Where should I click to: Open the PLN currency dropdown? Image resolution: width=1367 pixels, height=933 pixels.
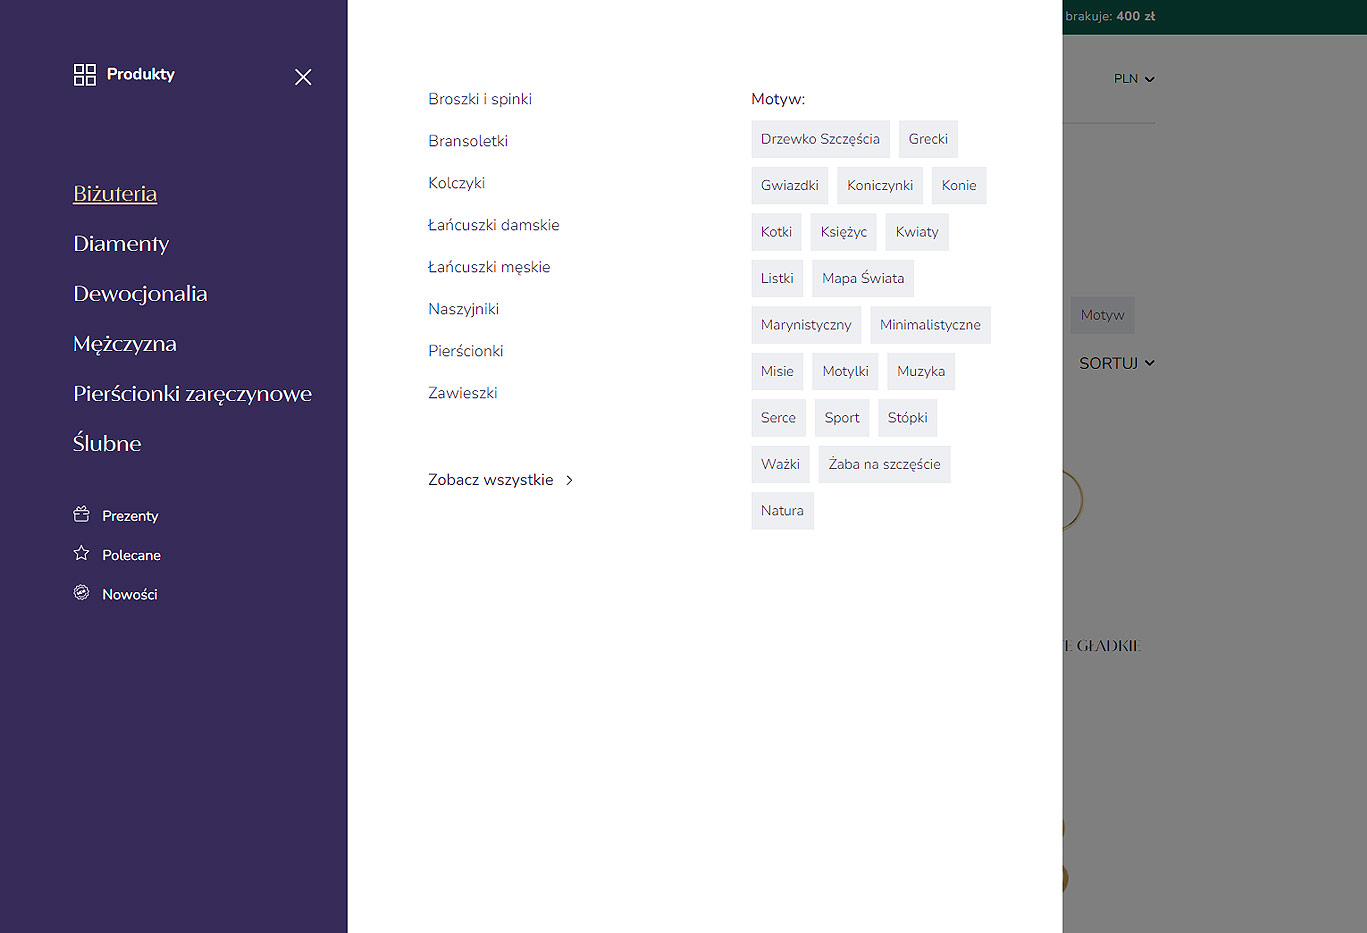coord(1134,79)
